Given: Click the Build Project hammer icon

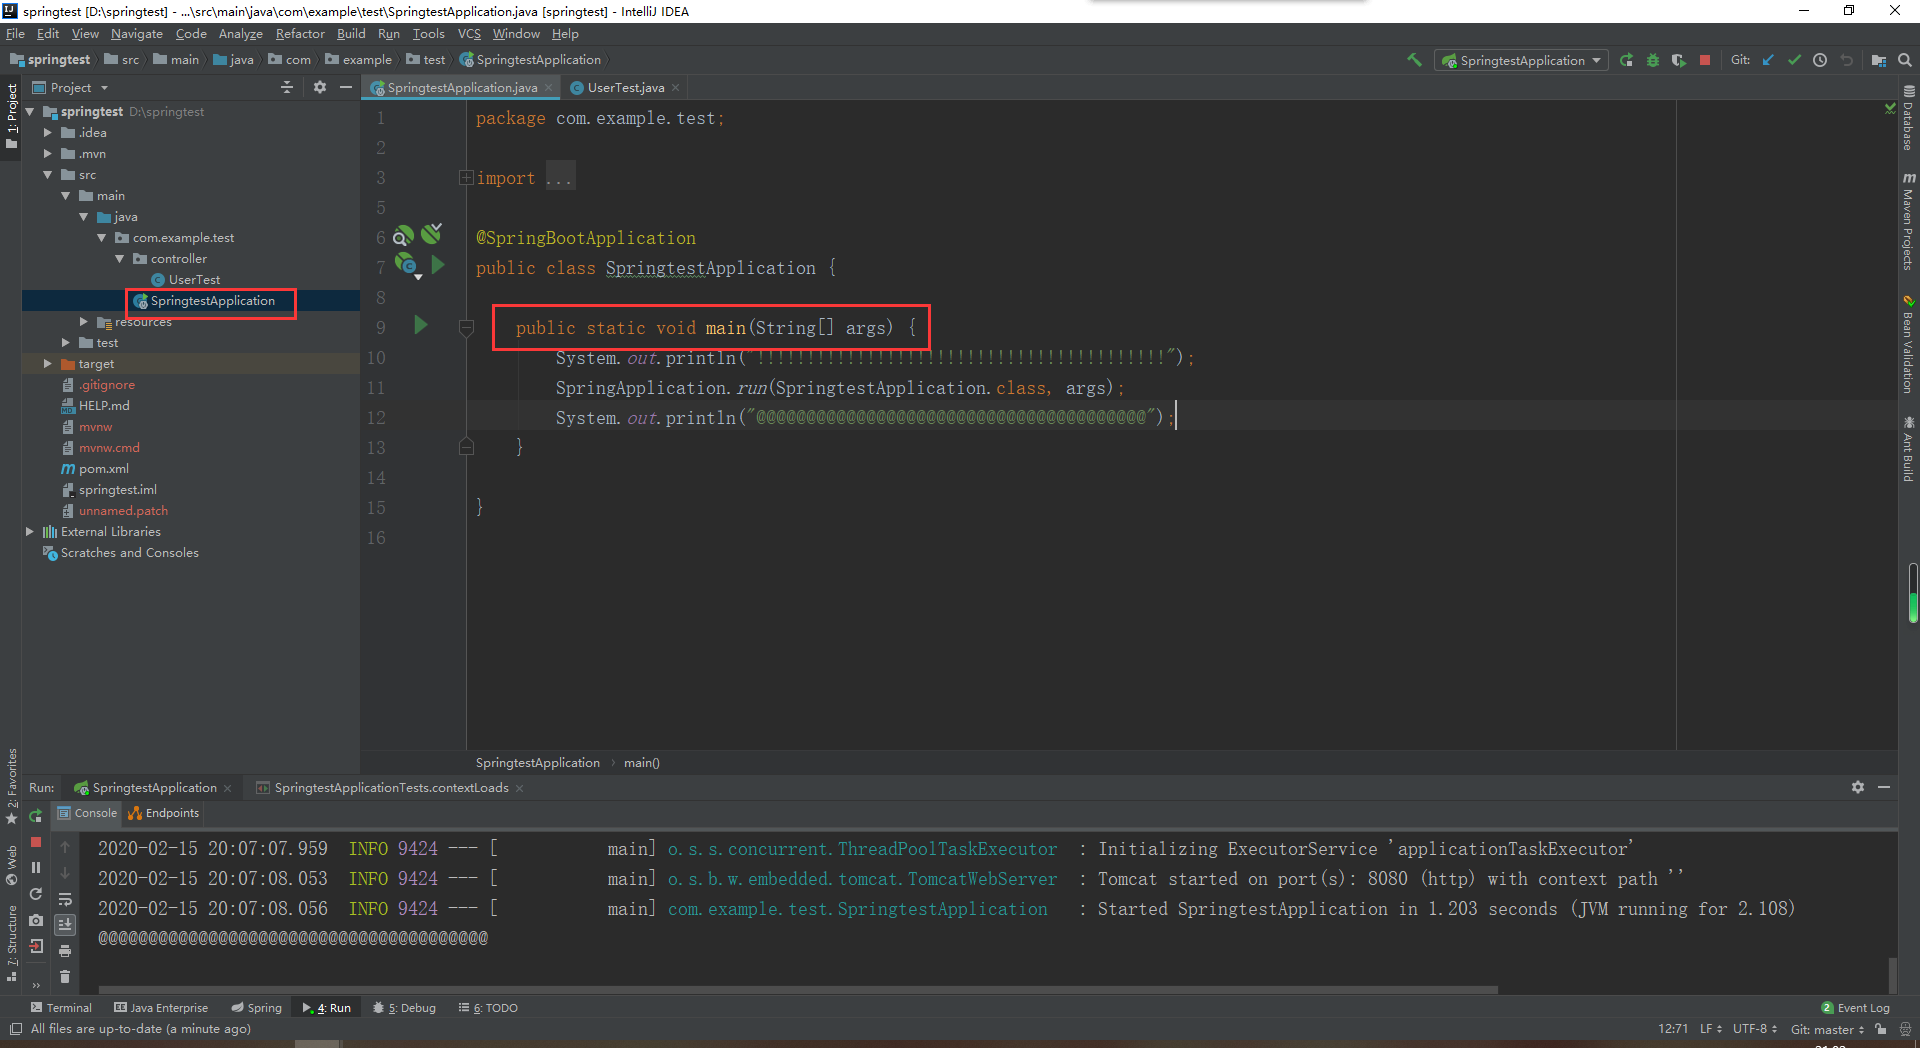Looking at the screenshot, I should (1414, 60).
